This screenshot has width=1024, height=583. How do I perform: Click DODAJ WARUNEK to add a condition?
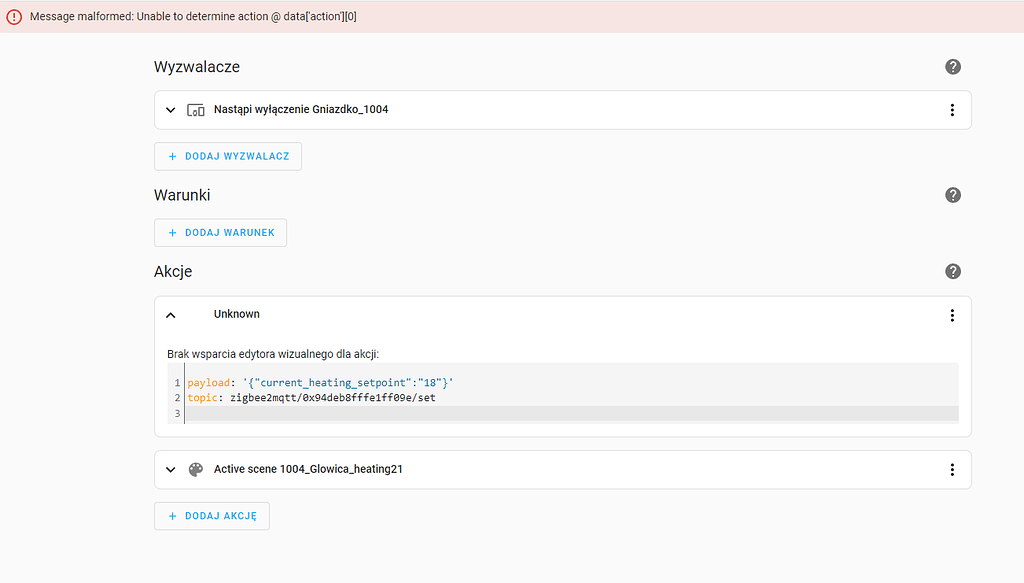(220, 232)
